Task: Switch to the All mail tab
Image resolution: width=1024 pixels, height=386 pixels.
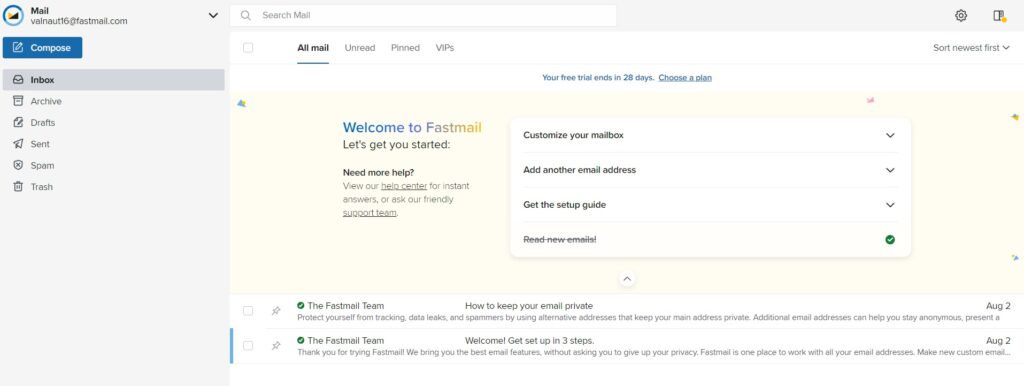Action: pyautogui.click(x=313, y=48)
